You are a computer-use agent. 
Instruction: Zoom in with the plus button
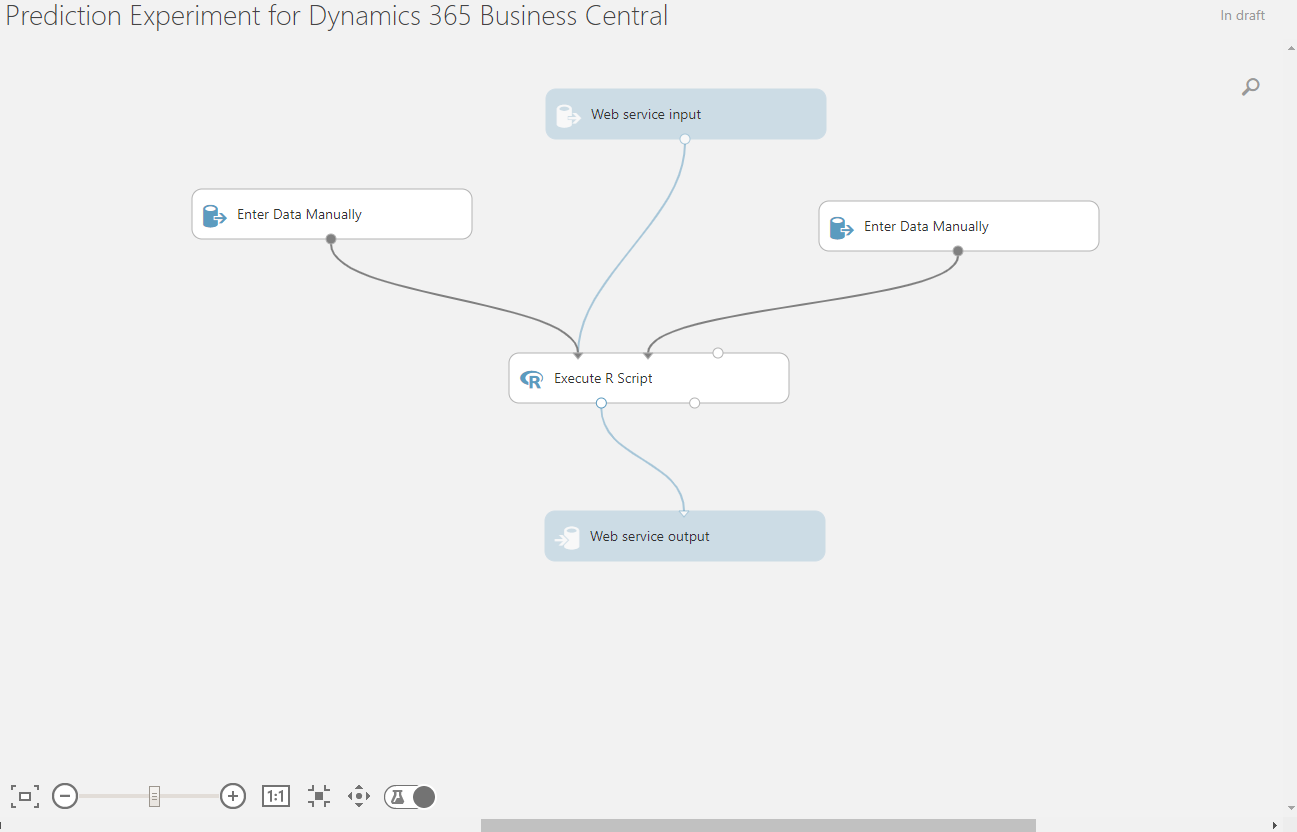(233, 796)
